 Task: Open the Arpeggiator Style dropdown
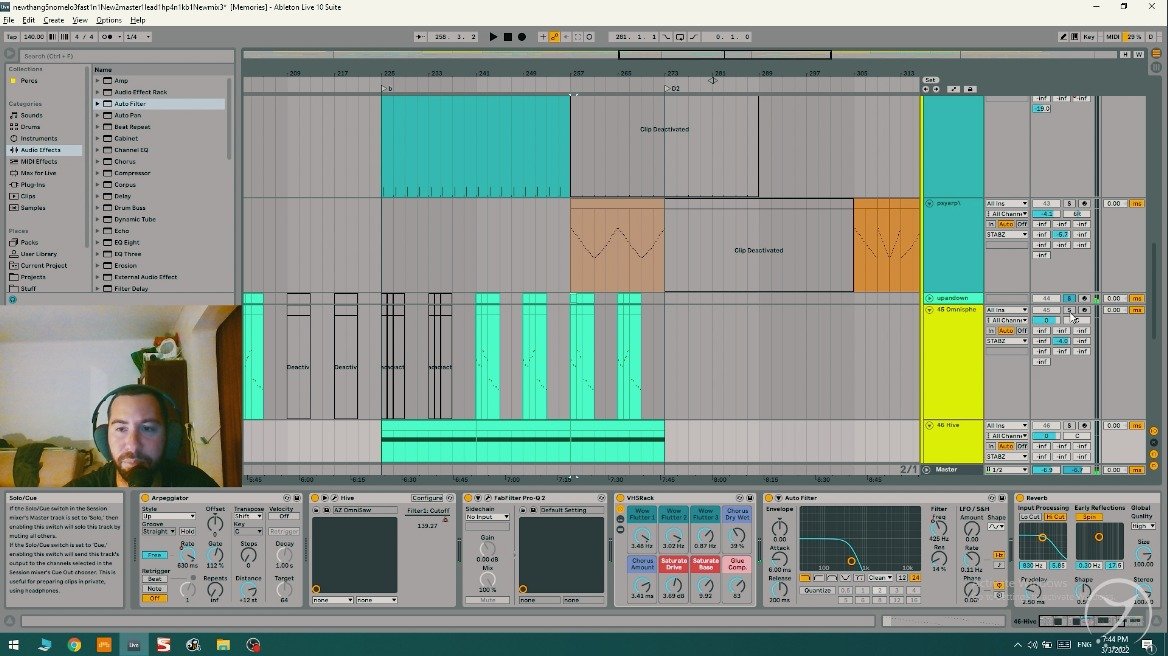pyautogui.click(x=168, y=517)
